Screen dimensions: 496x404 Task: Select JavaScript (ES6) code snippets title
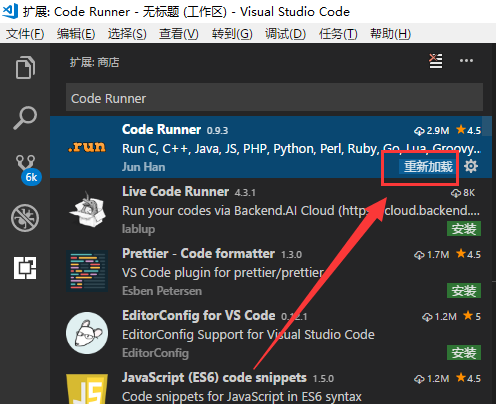tap(214, 378)
